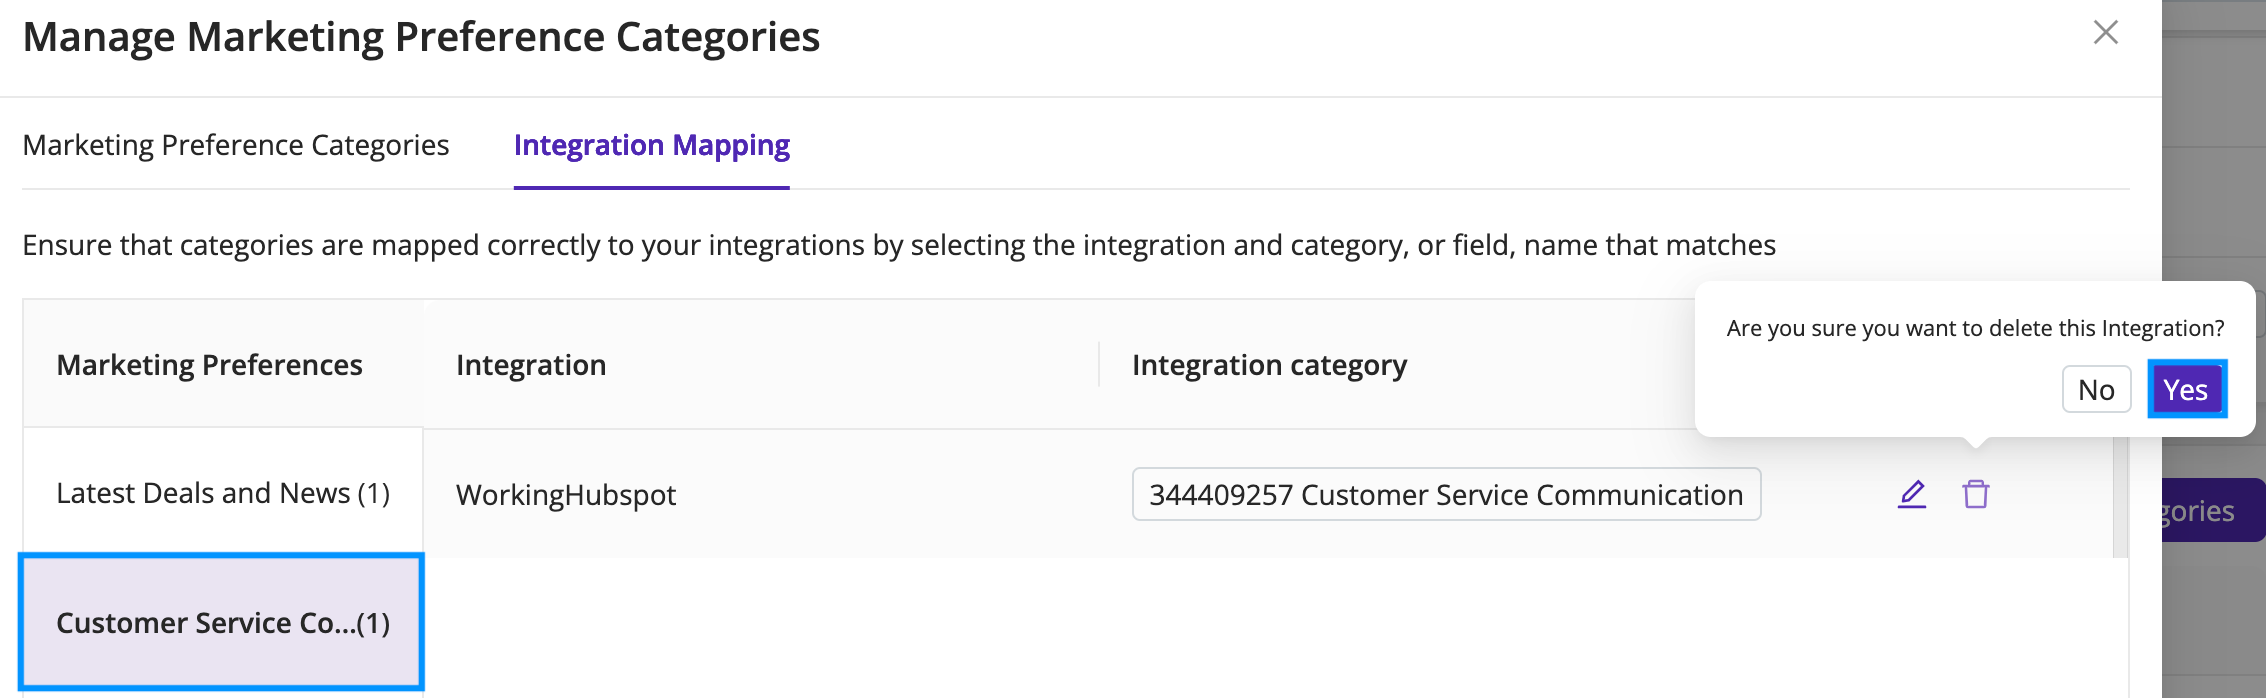
Task: Click the delete confirmation question text
Action: (1975, 328)
